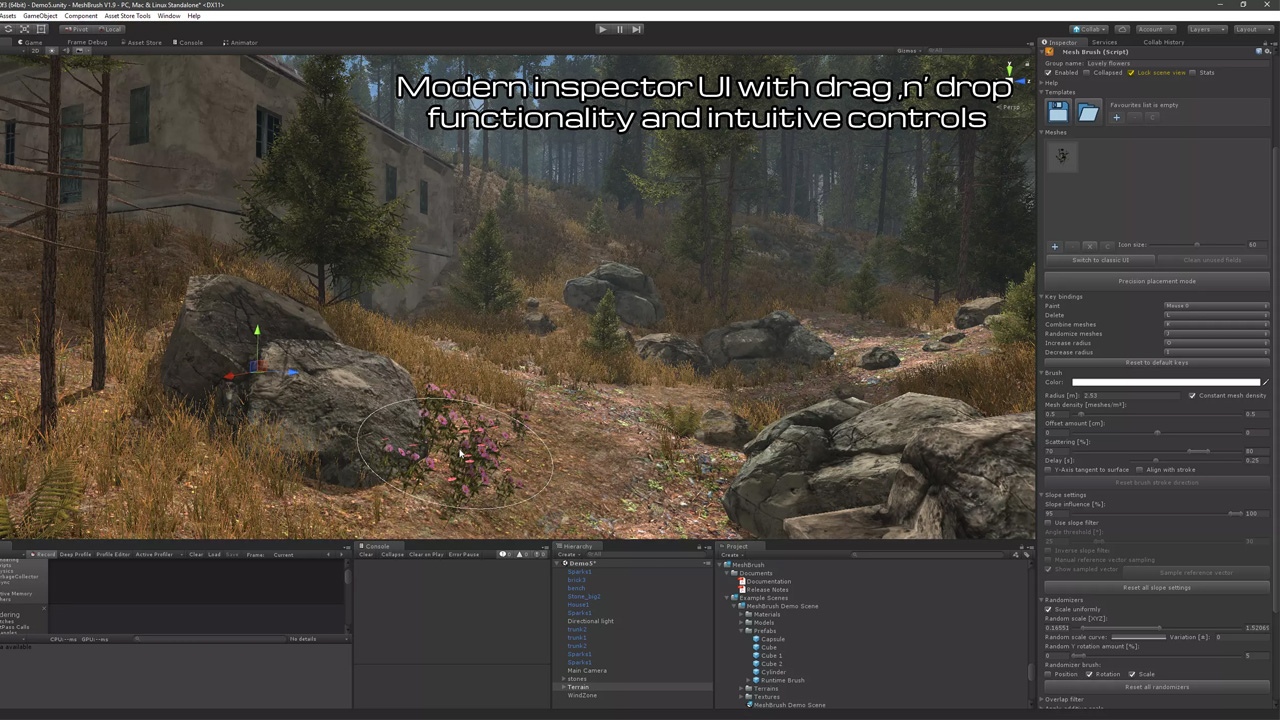Viewport: 1280px width, 720px height.
Task: Add a mesh with the plus icon
Action: tap(1054, 245)
